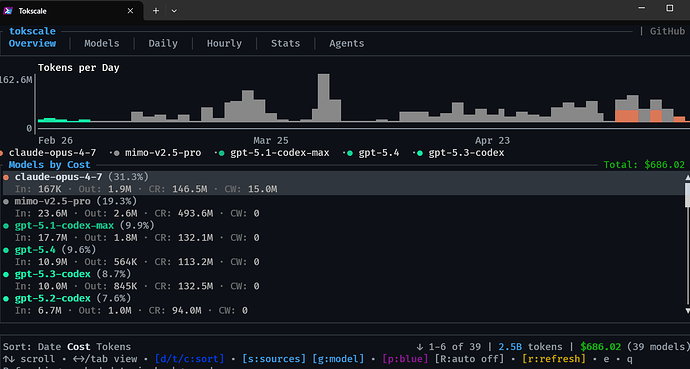Sort by Date

point(49,347)
